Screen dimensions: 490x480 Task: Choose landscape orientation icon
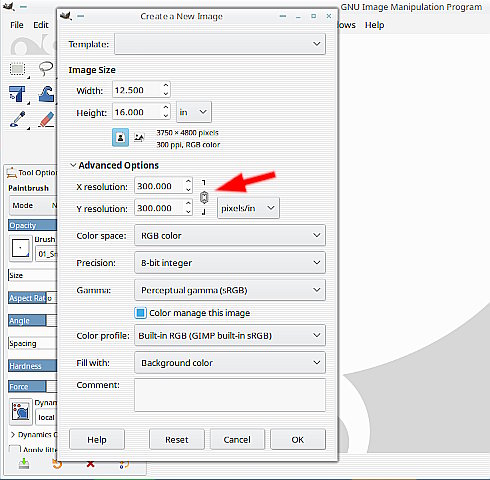[x=139, y=137]
